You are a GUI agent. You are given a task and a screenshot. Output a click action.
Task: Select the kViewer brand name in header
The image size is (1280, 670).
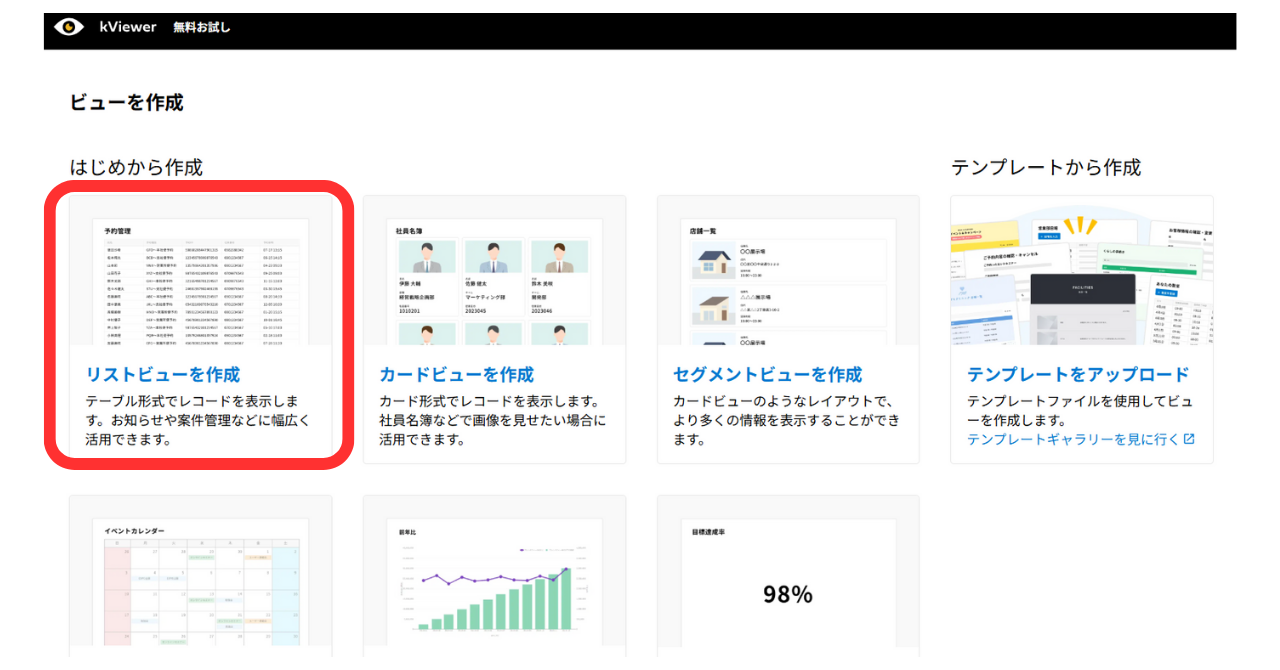(x=125, y=27)
